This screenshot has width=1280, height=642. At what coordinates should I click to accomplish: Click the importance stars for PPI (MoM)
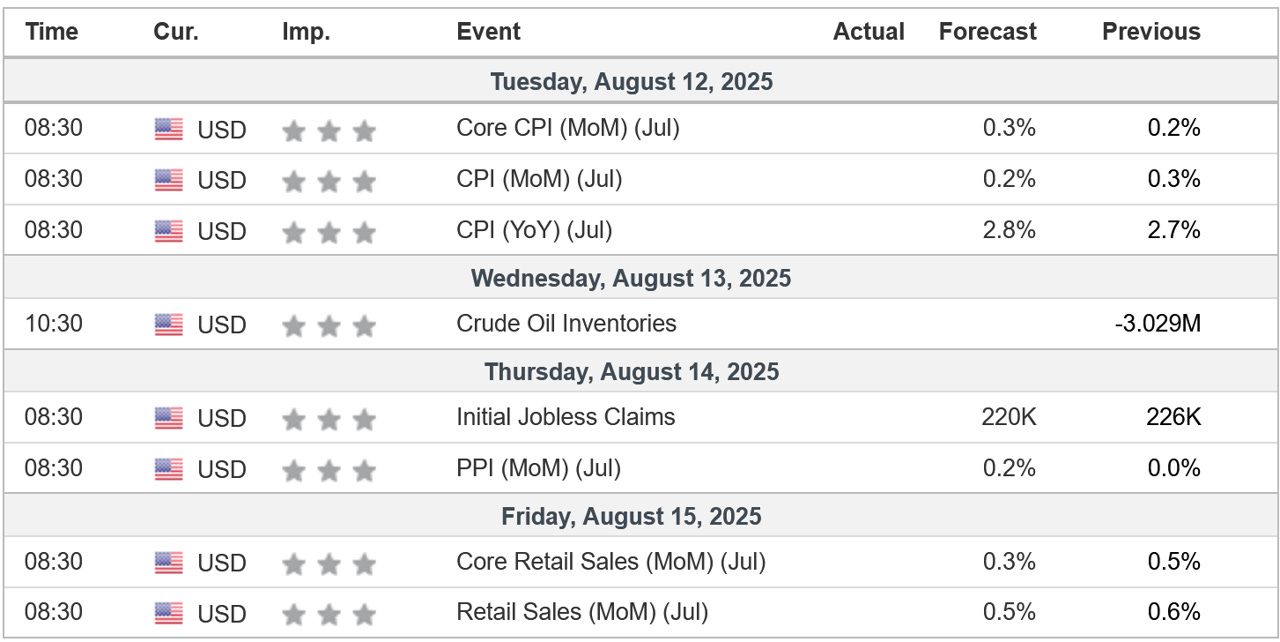click(x=329, y=470)
